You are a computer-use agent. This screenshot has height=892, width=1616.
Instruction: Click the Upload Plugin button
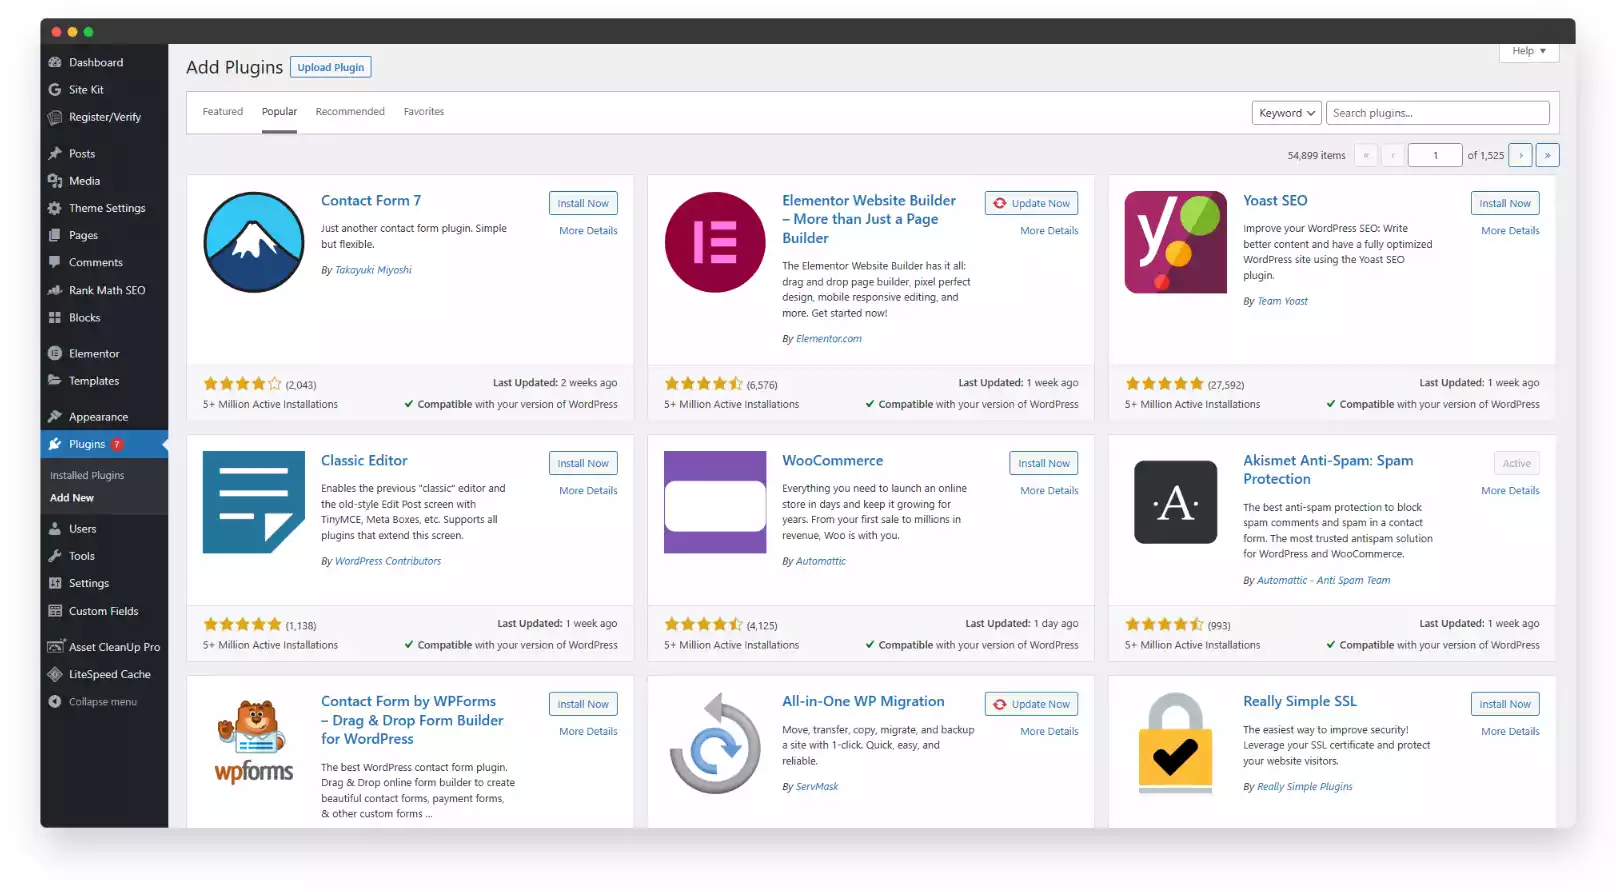click(x=331, y=67)
